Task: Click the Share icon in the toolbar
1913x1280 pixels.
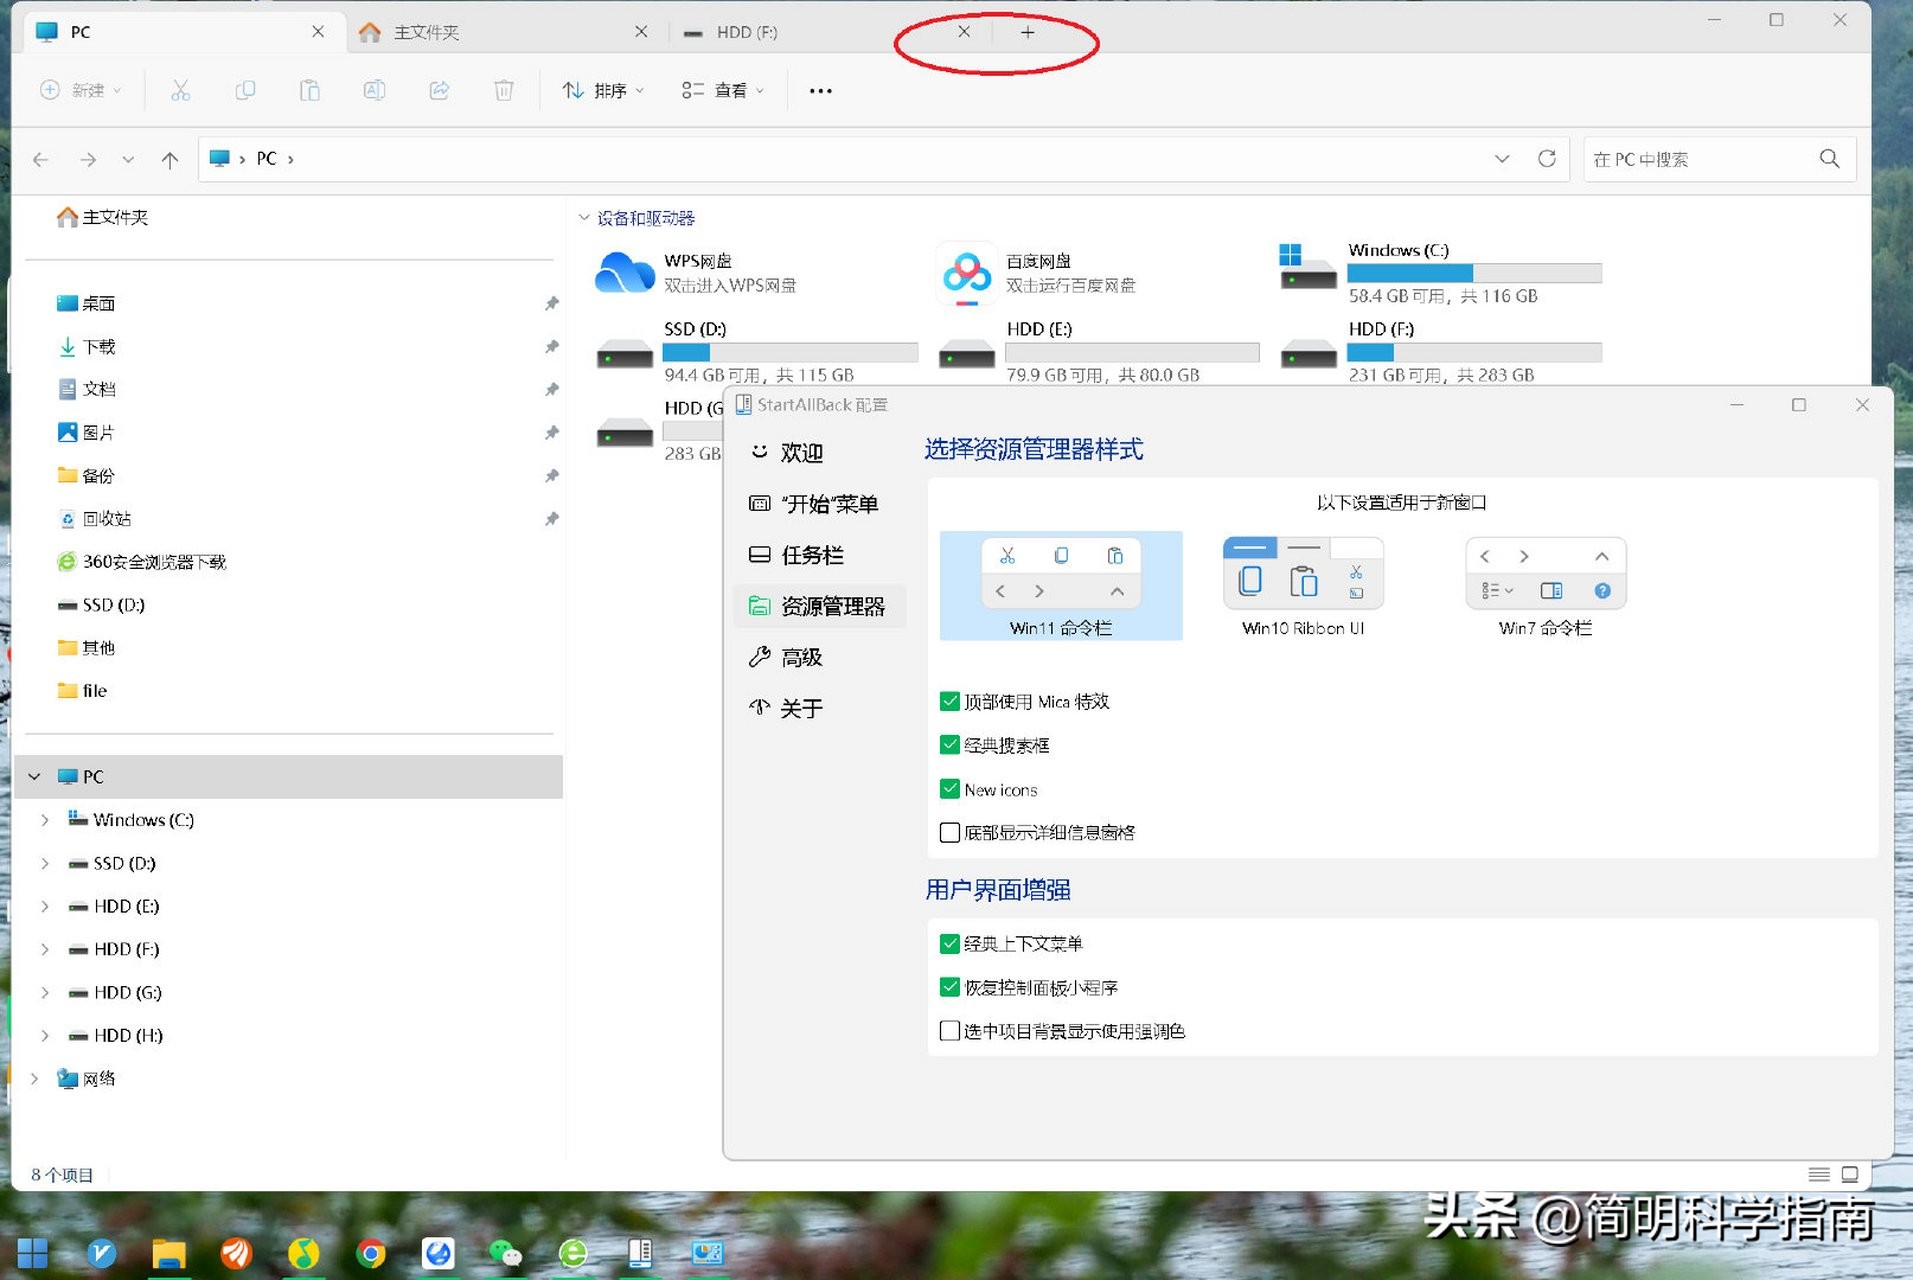Action: pos(438,90)
